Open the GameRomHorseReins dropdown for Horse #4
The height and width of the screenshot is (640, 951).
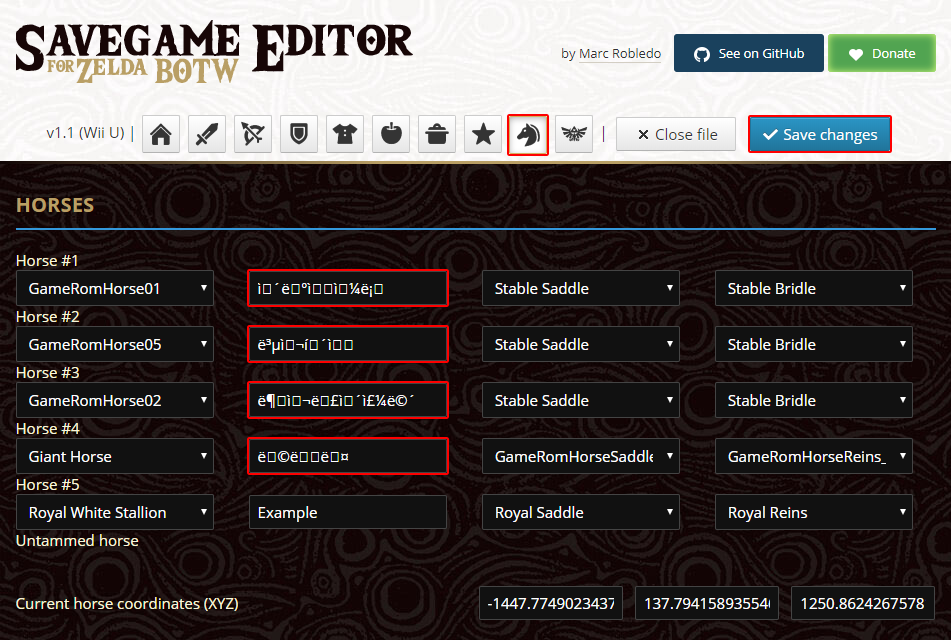pos(813,456)
